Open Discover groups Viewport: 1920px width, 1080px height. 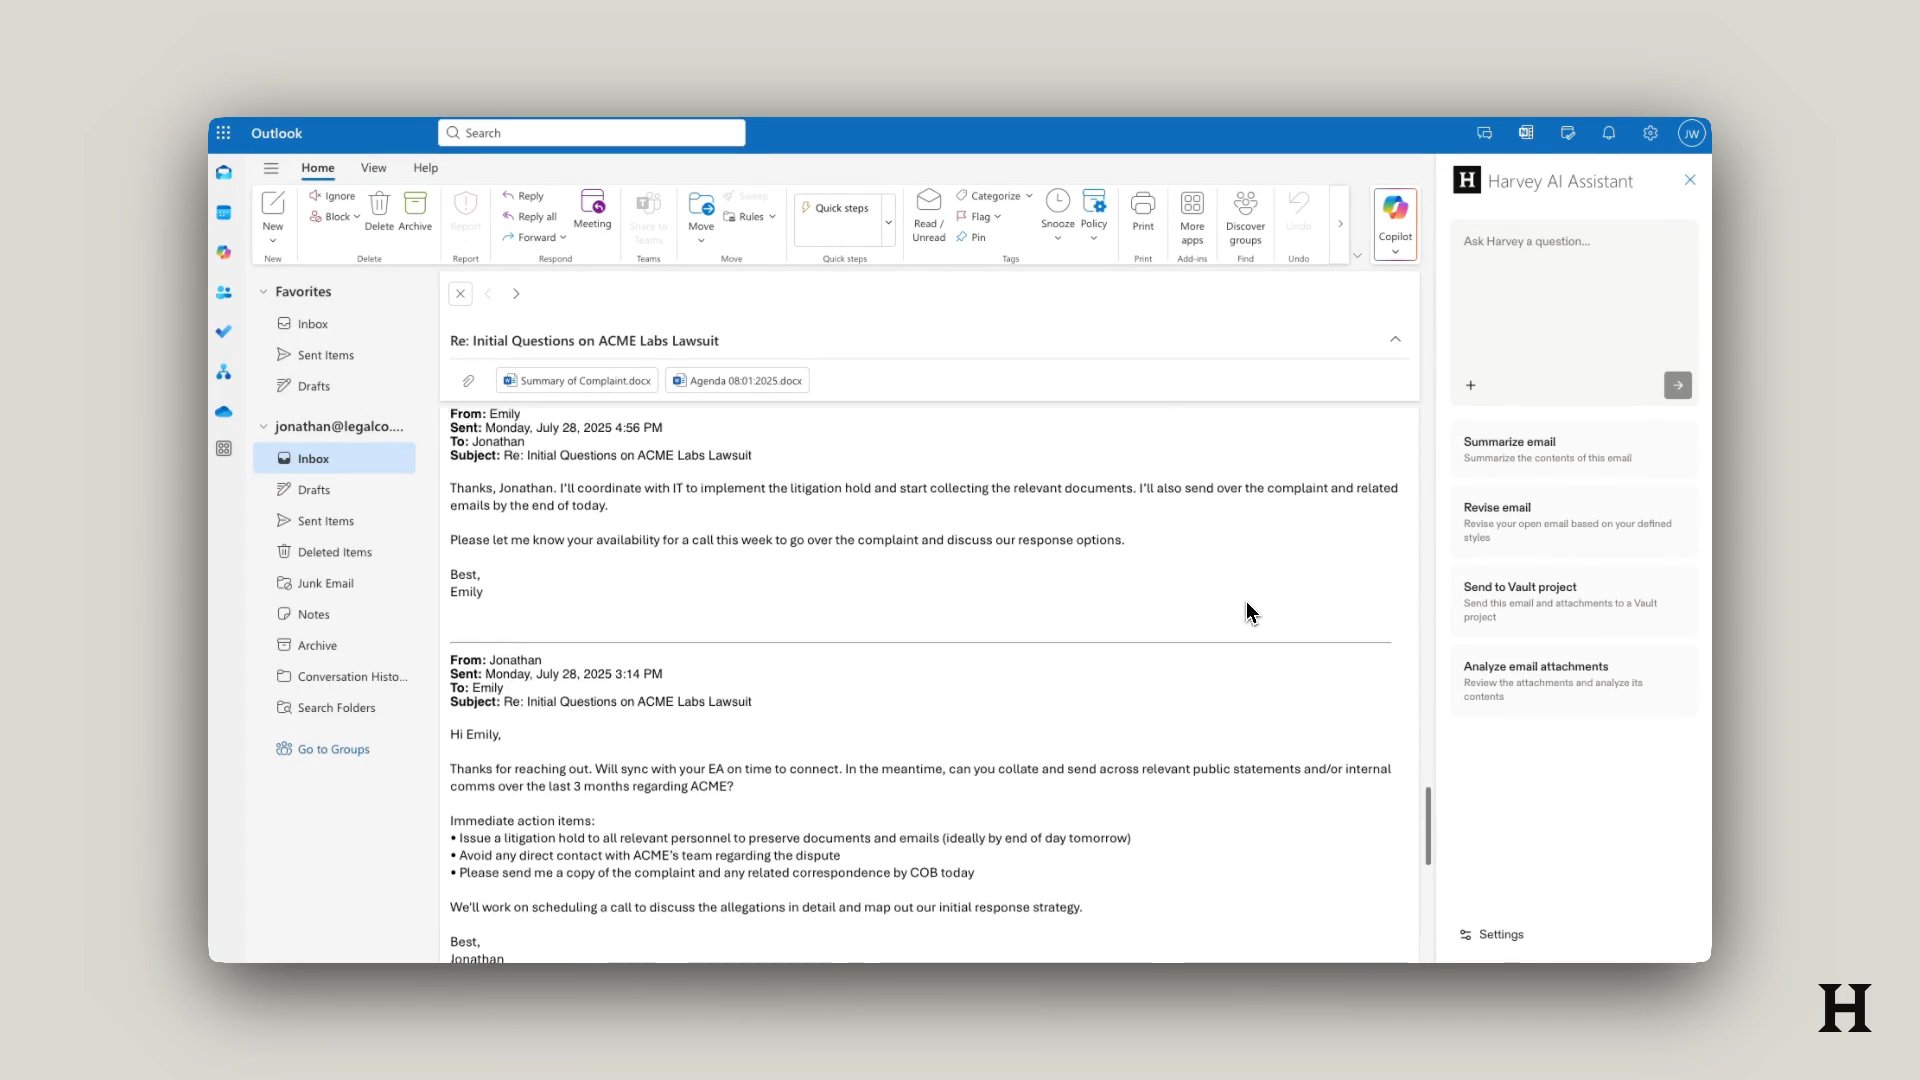[1245, 217]
